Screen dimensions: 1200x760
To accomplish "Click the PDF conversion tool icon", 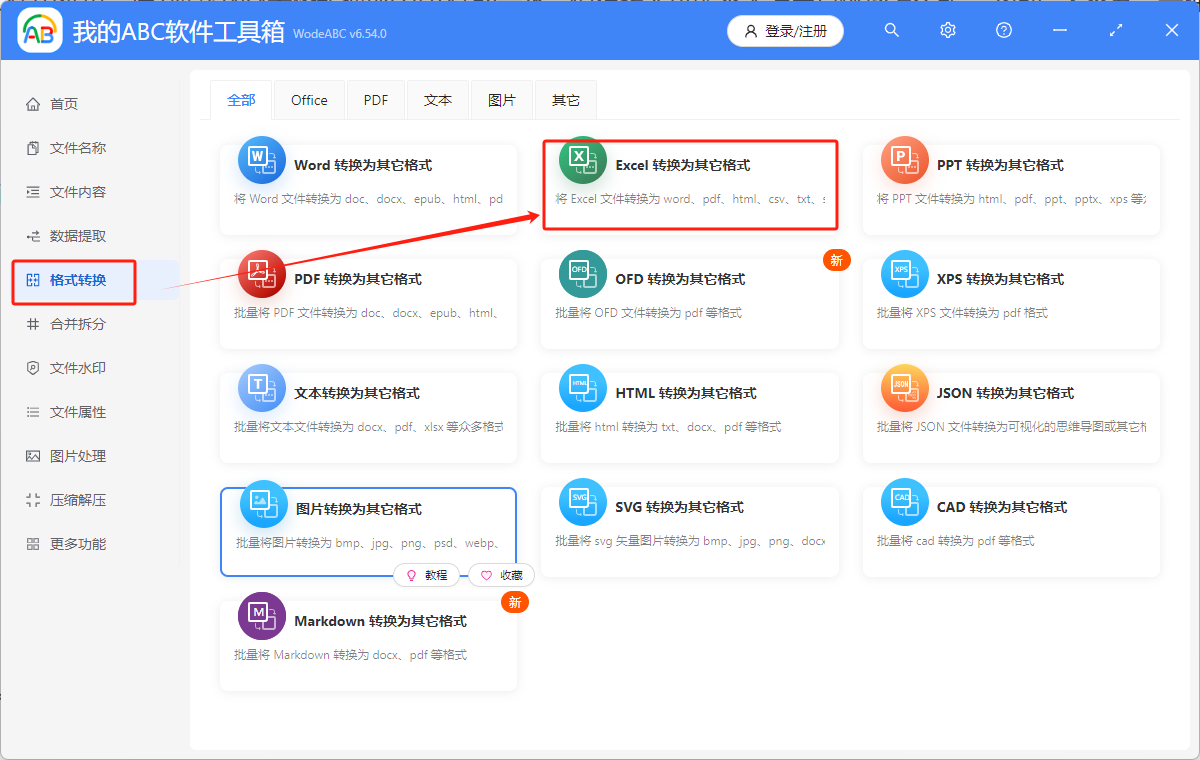I will pos(261,273).
